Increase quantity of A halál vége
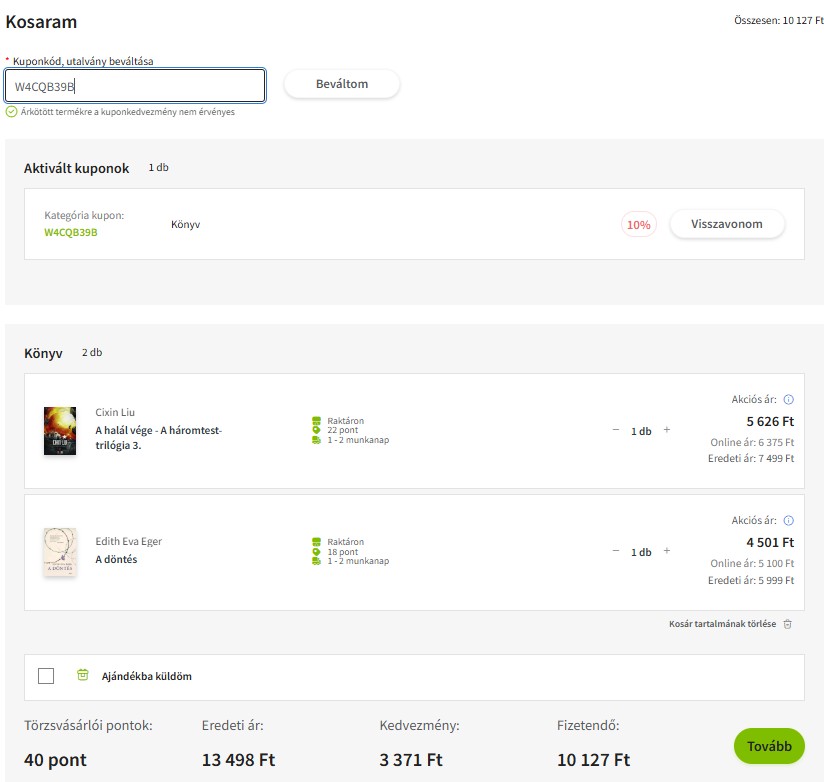 [666, 430]
